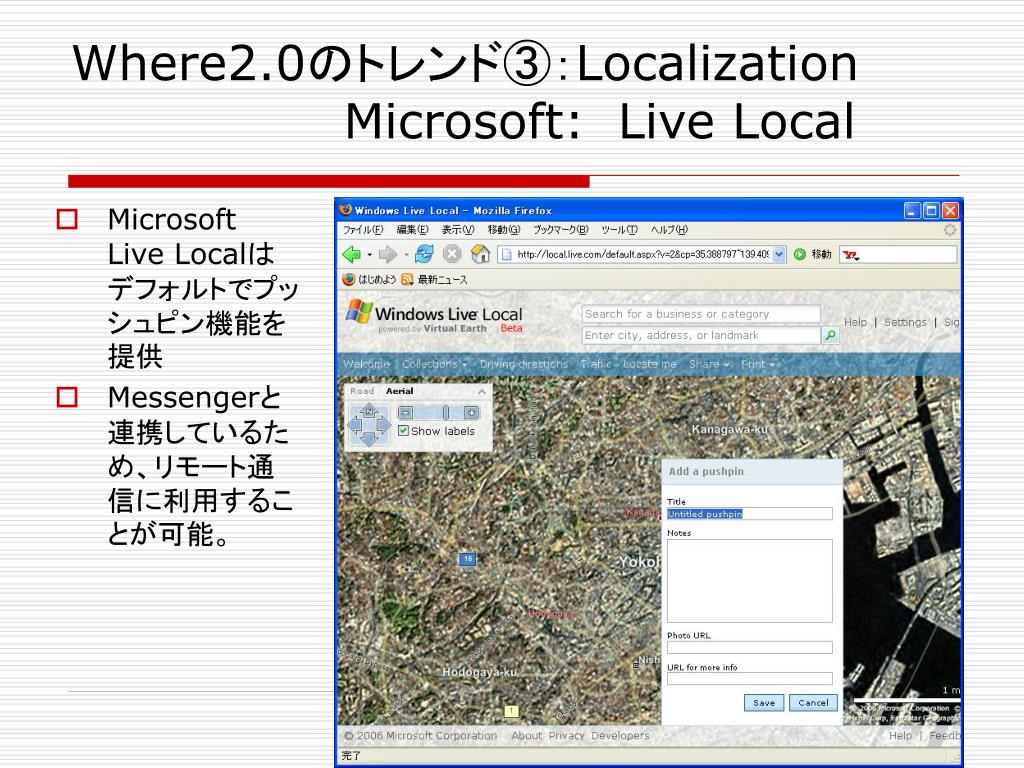This screenshot has width=1024, height=768.
Task: Open the address bar URL dropdown
Action: coord(779,255)
